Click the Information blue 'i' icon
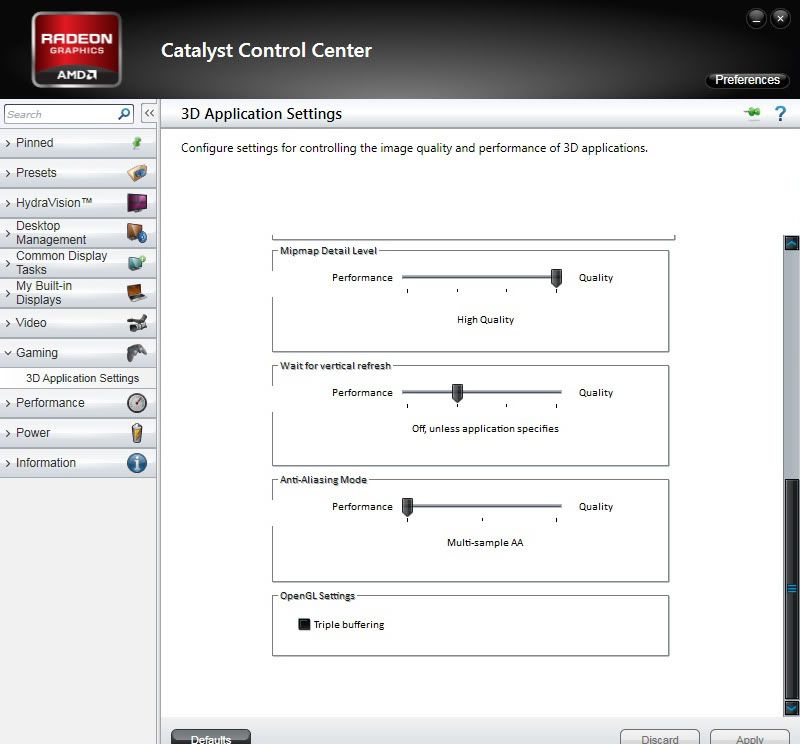This screenshot has height=744, width=800. (137, 463)
